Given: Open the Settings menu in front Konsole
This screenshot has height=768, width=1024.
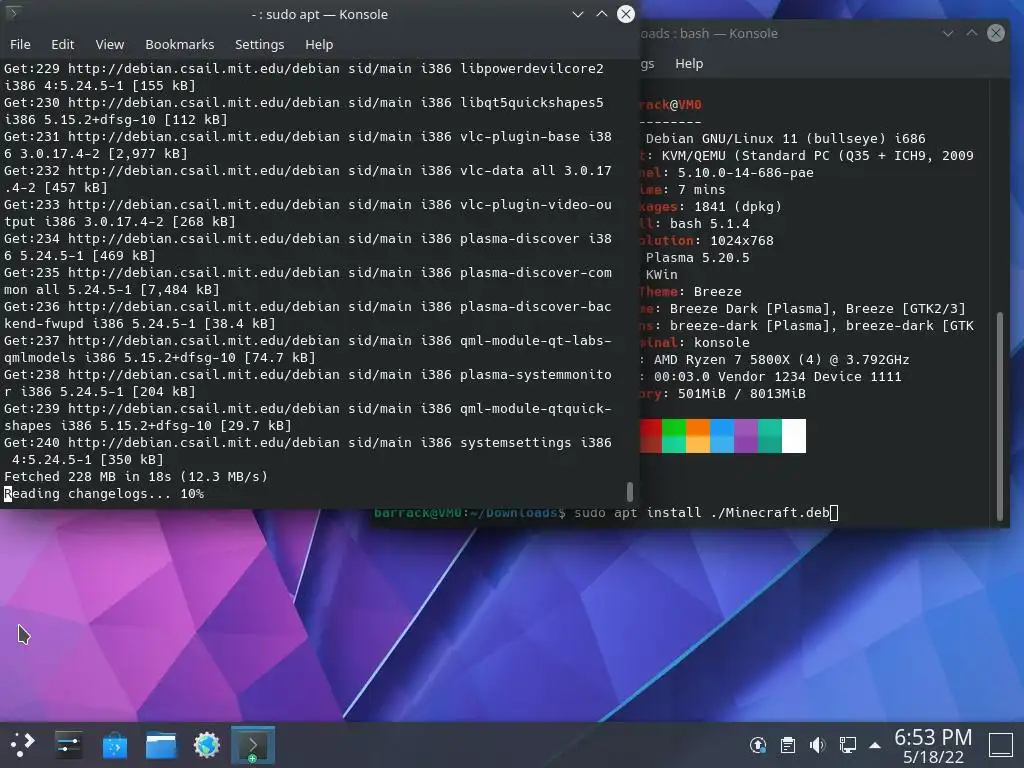Looking at the screenshot, I should coord(259,44).
